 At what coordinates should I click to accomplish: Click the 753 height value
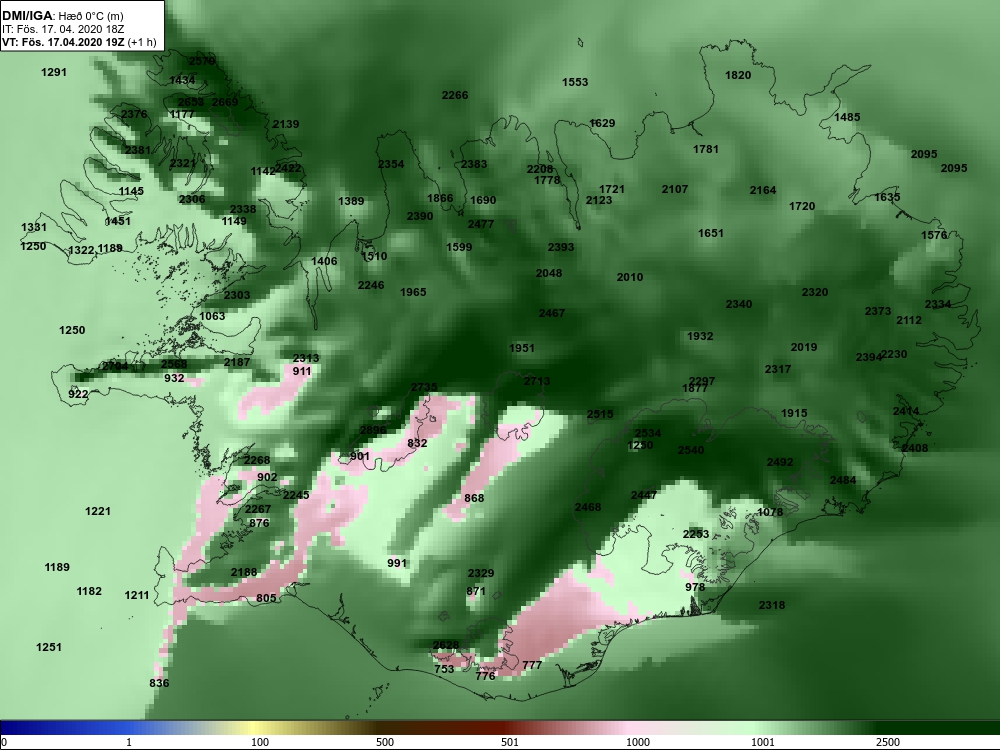click(x=444, y=669)
